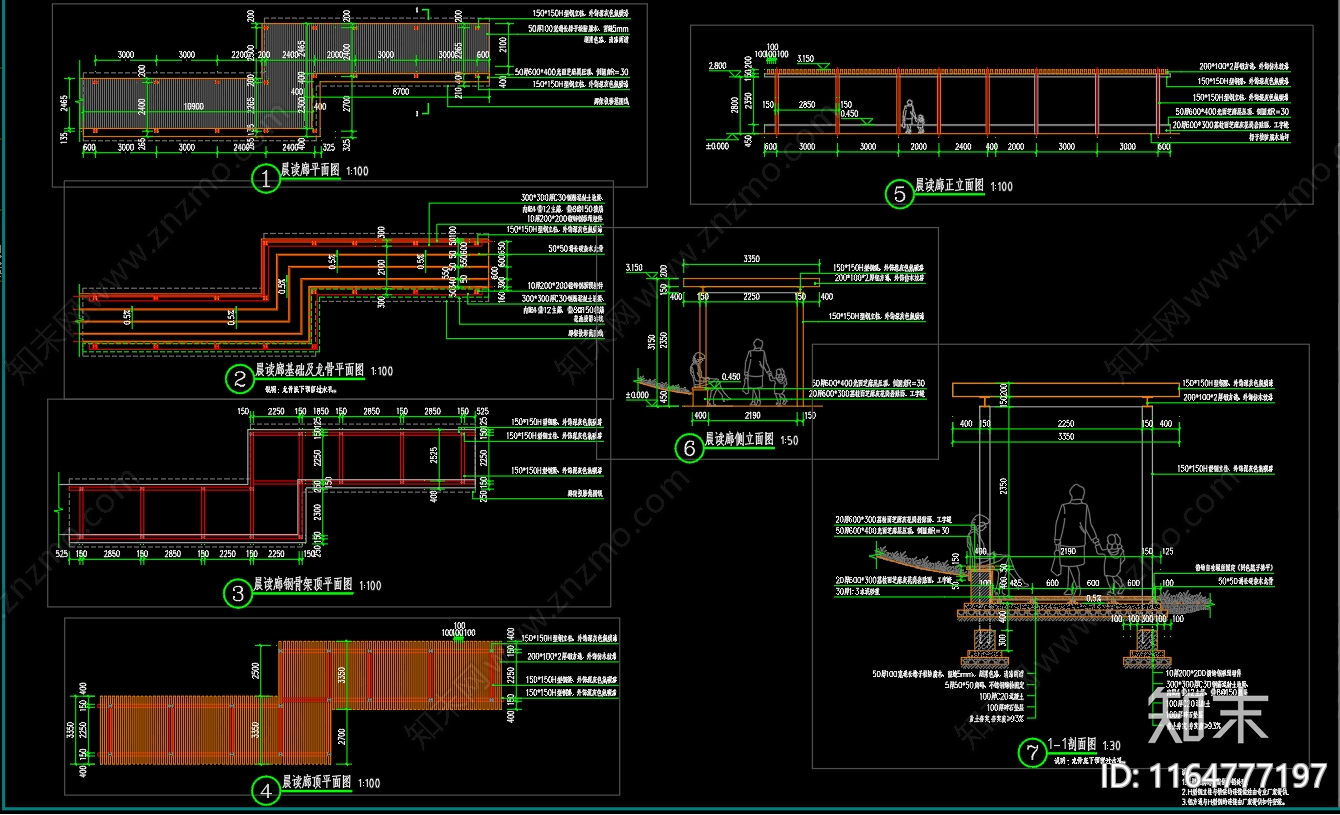Click the circled number 7 drawing marker
Screen dimensions: 1340x815
coord(1031,753)
